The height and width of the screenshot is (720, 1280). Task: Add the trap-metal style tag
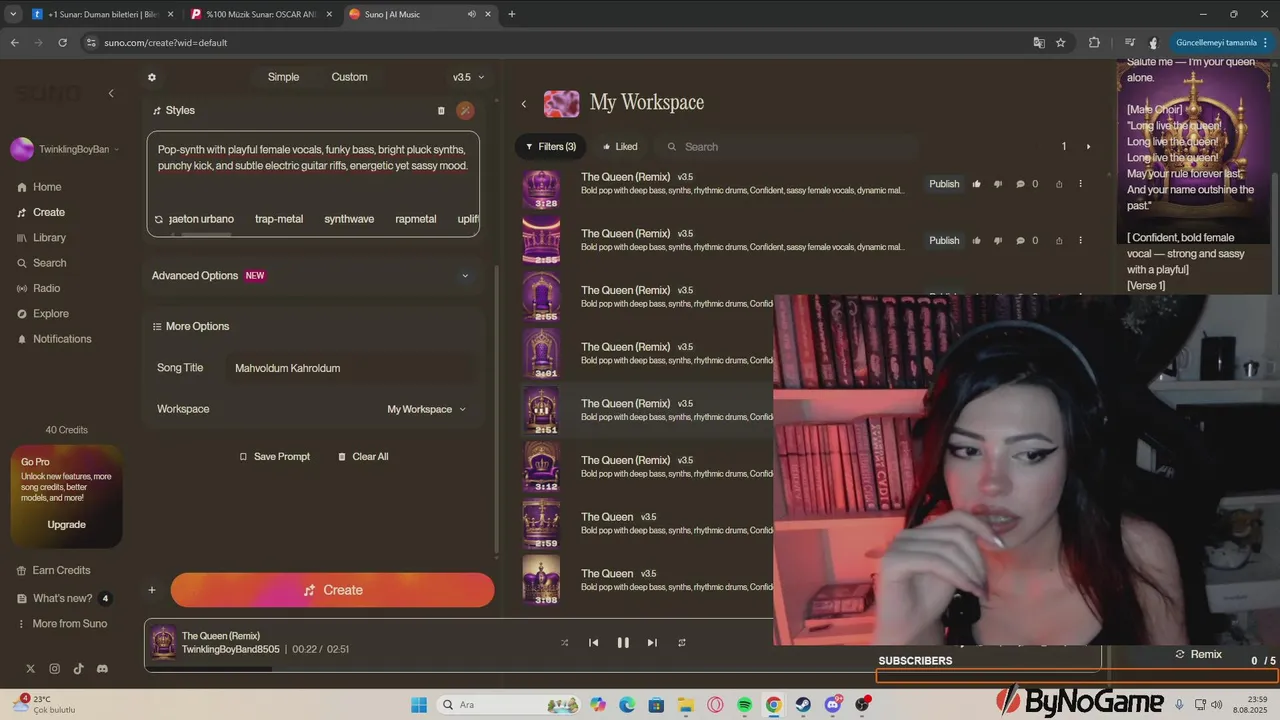tap(279, 219)
